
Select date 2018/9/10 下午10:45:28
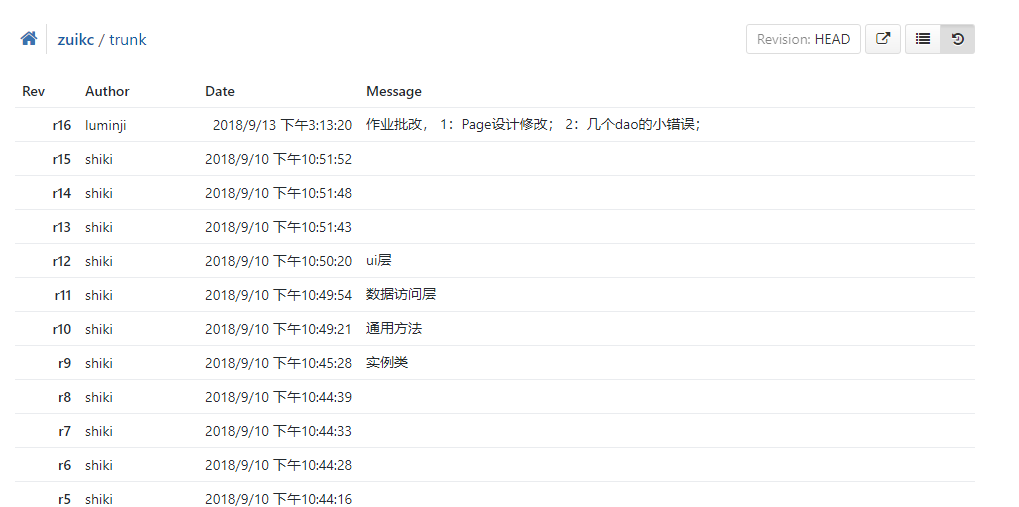click(x=279, y=363)
